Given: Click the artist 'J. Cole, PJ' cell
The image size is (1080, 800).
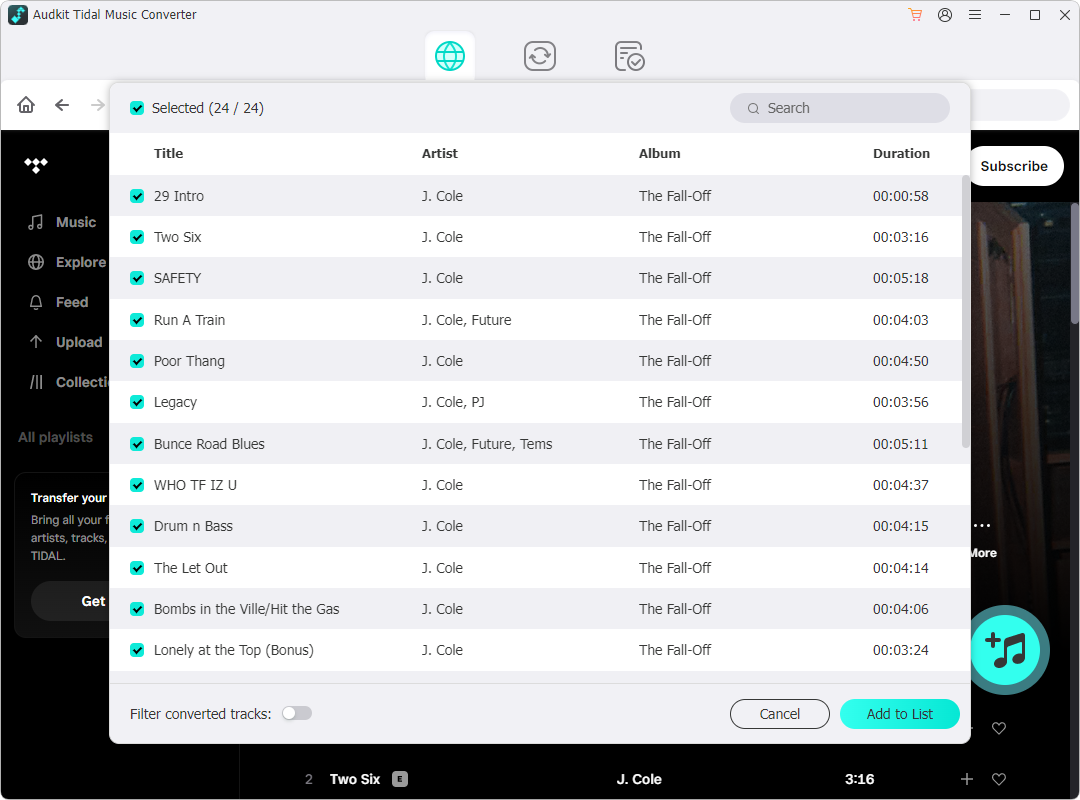Looking at the screenshot, I should pos(453,402).
